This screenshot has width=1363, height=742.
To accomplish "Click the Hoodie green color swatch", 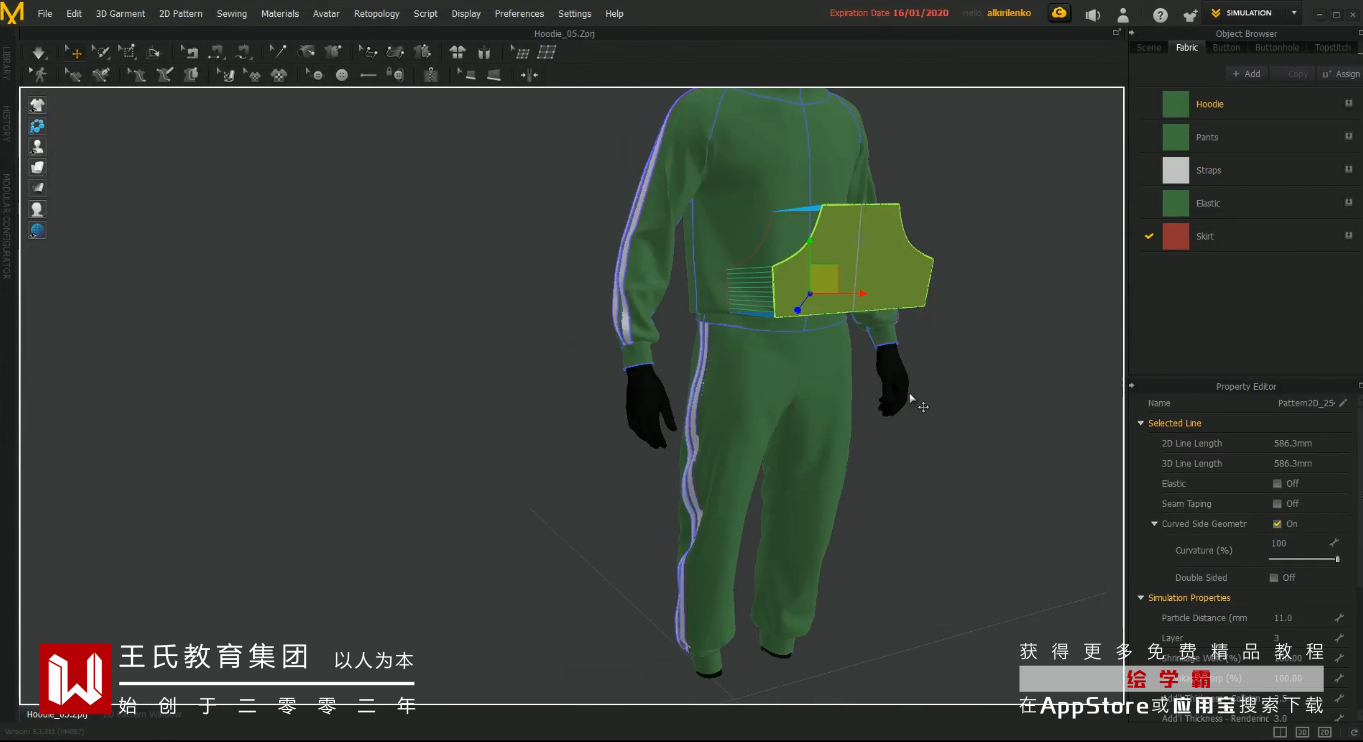I will (1176, 104).
